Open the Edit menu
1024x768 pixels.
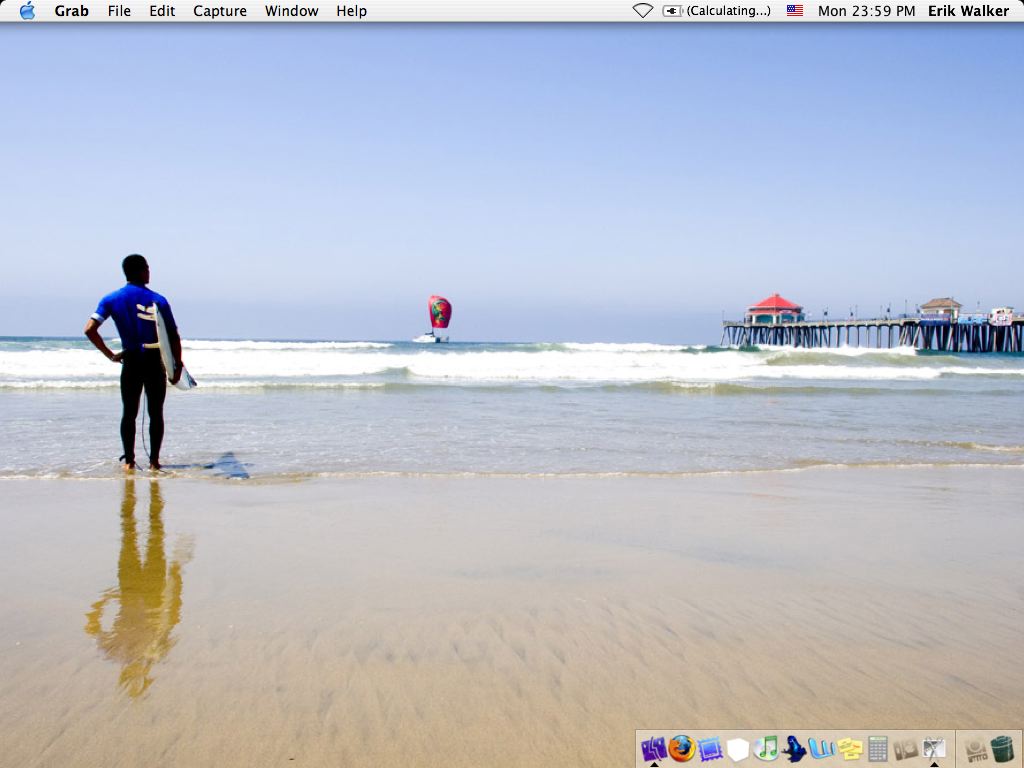pyautogui.click(x=162, y=10)
